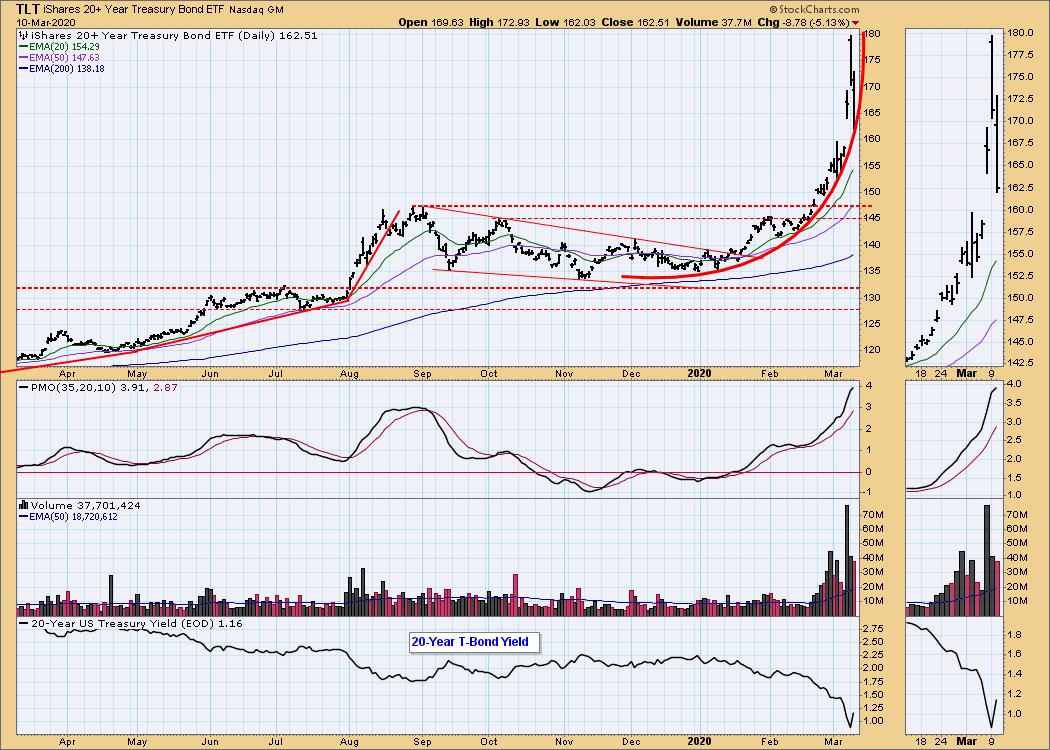Click the 20-Year T-Bond Yield annotation box
The width and height of the screenshot is (1050, 750).
474,642
